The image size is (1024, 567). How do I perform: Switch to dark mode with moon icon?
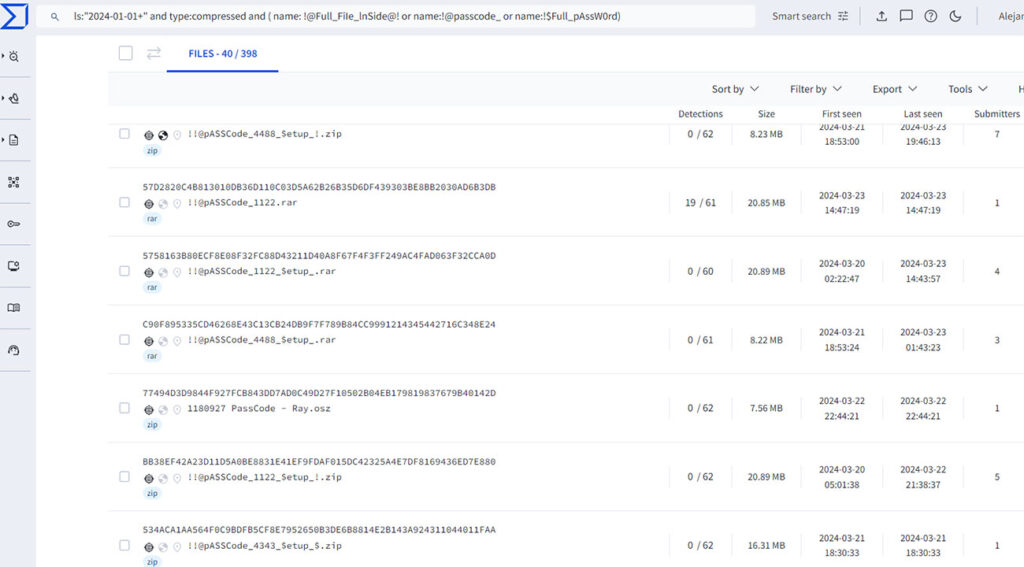[955, 16]
